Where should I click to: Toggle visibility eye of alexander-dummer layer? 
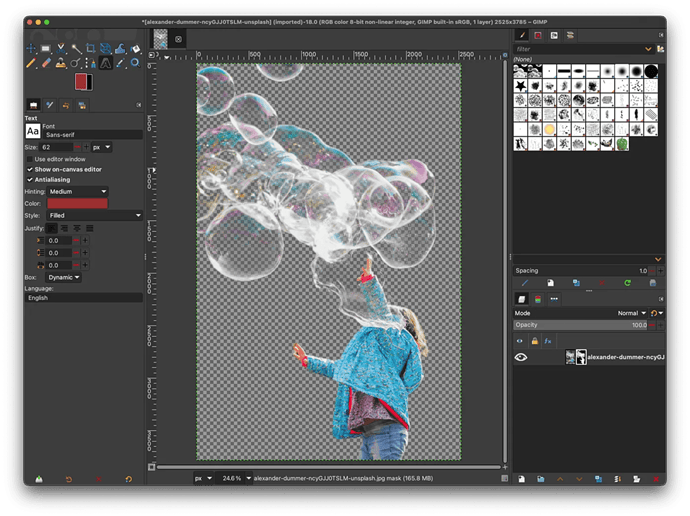[x=521, y=357]
